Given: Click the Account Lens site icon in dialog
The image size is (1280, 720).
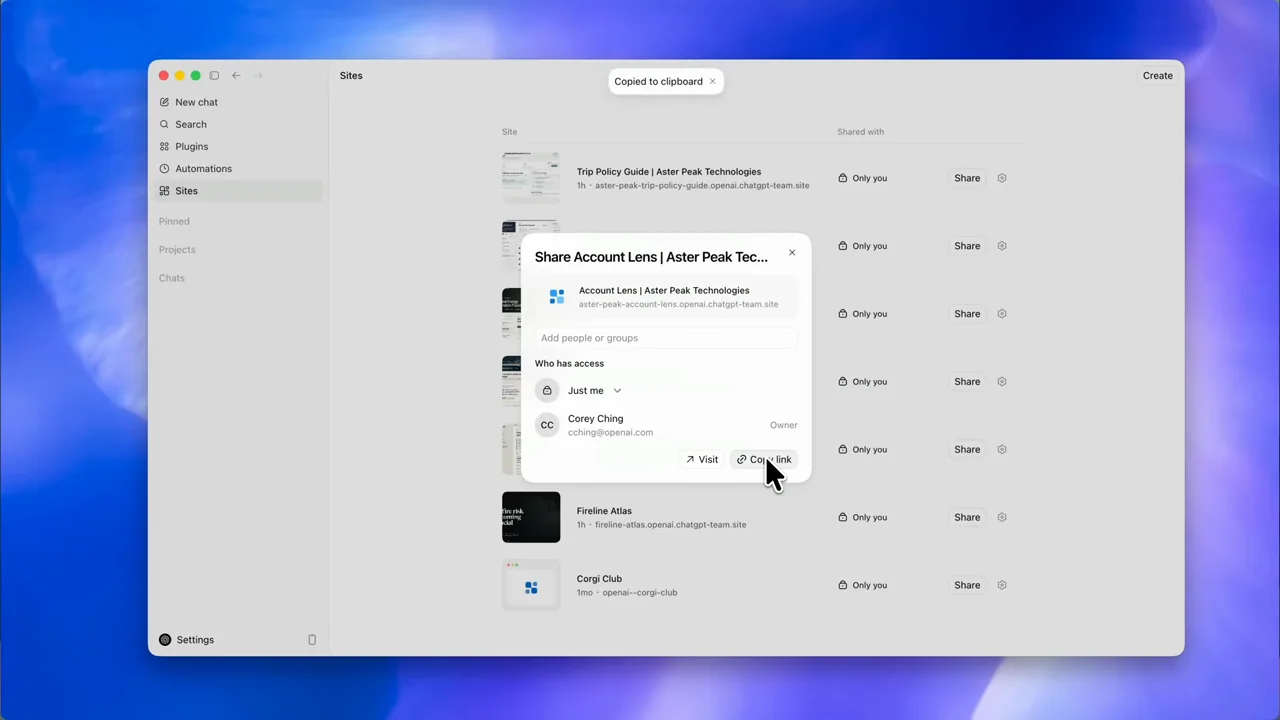Looking at the screenshot, I should 557,297.
